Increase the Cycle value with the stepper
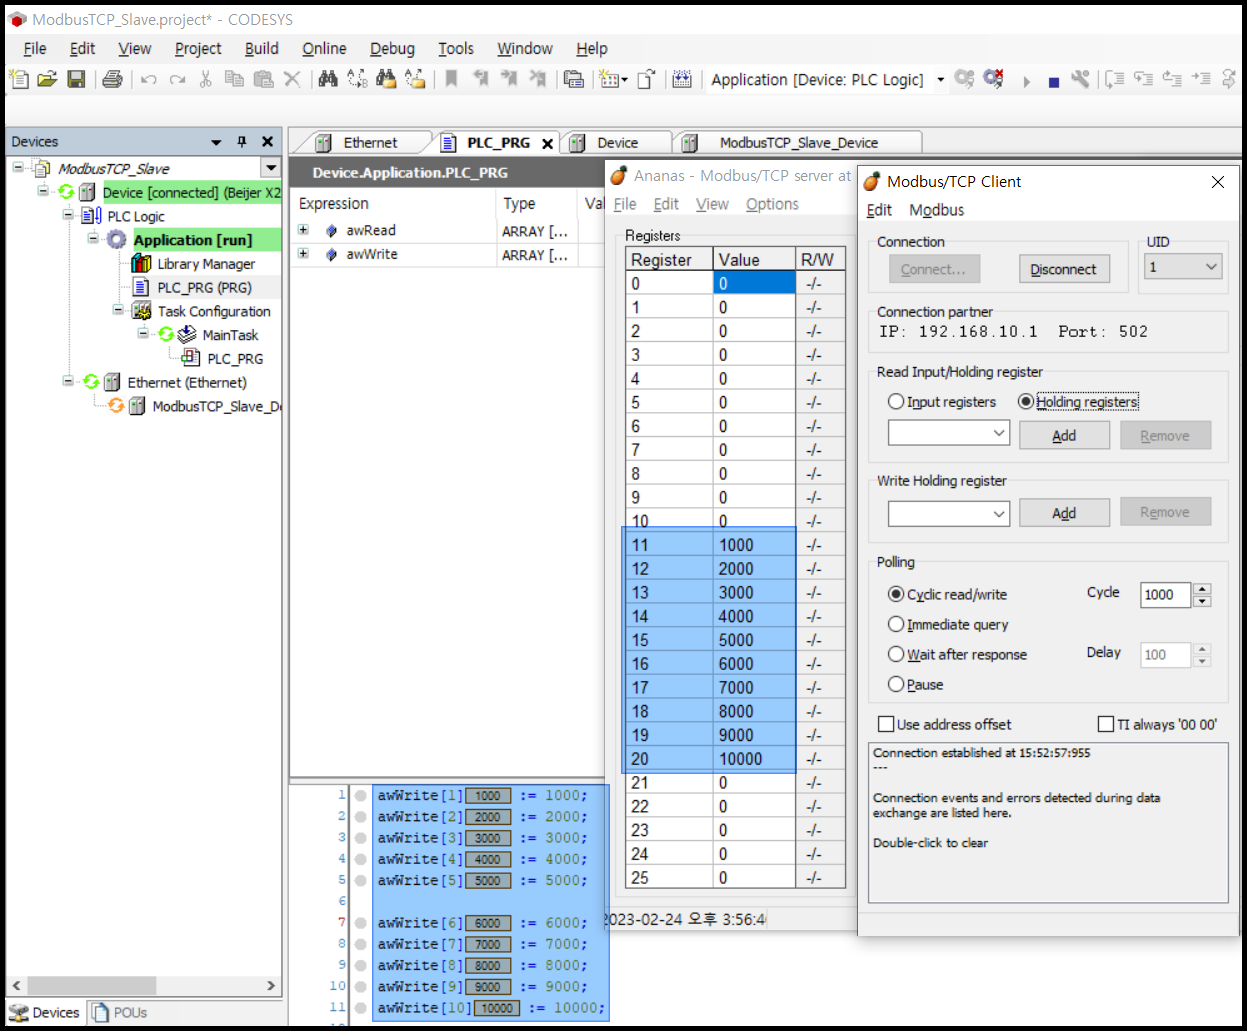The image size is (1247, 1031). click(x=1201, y=589)
